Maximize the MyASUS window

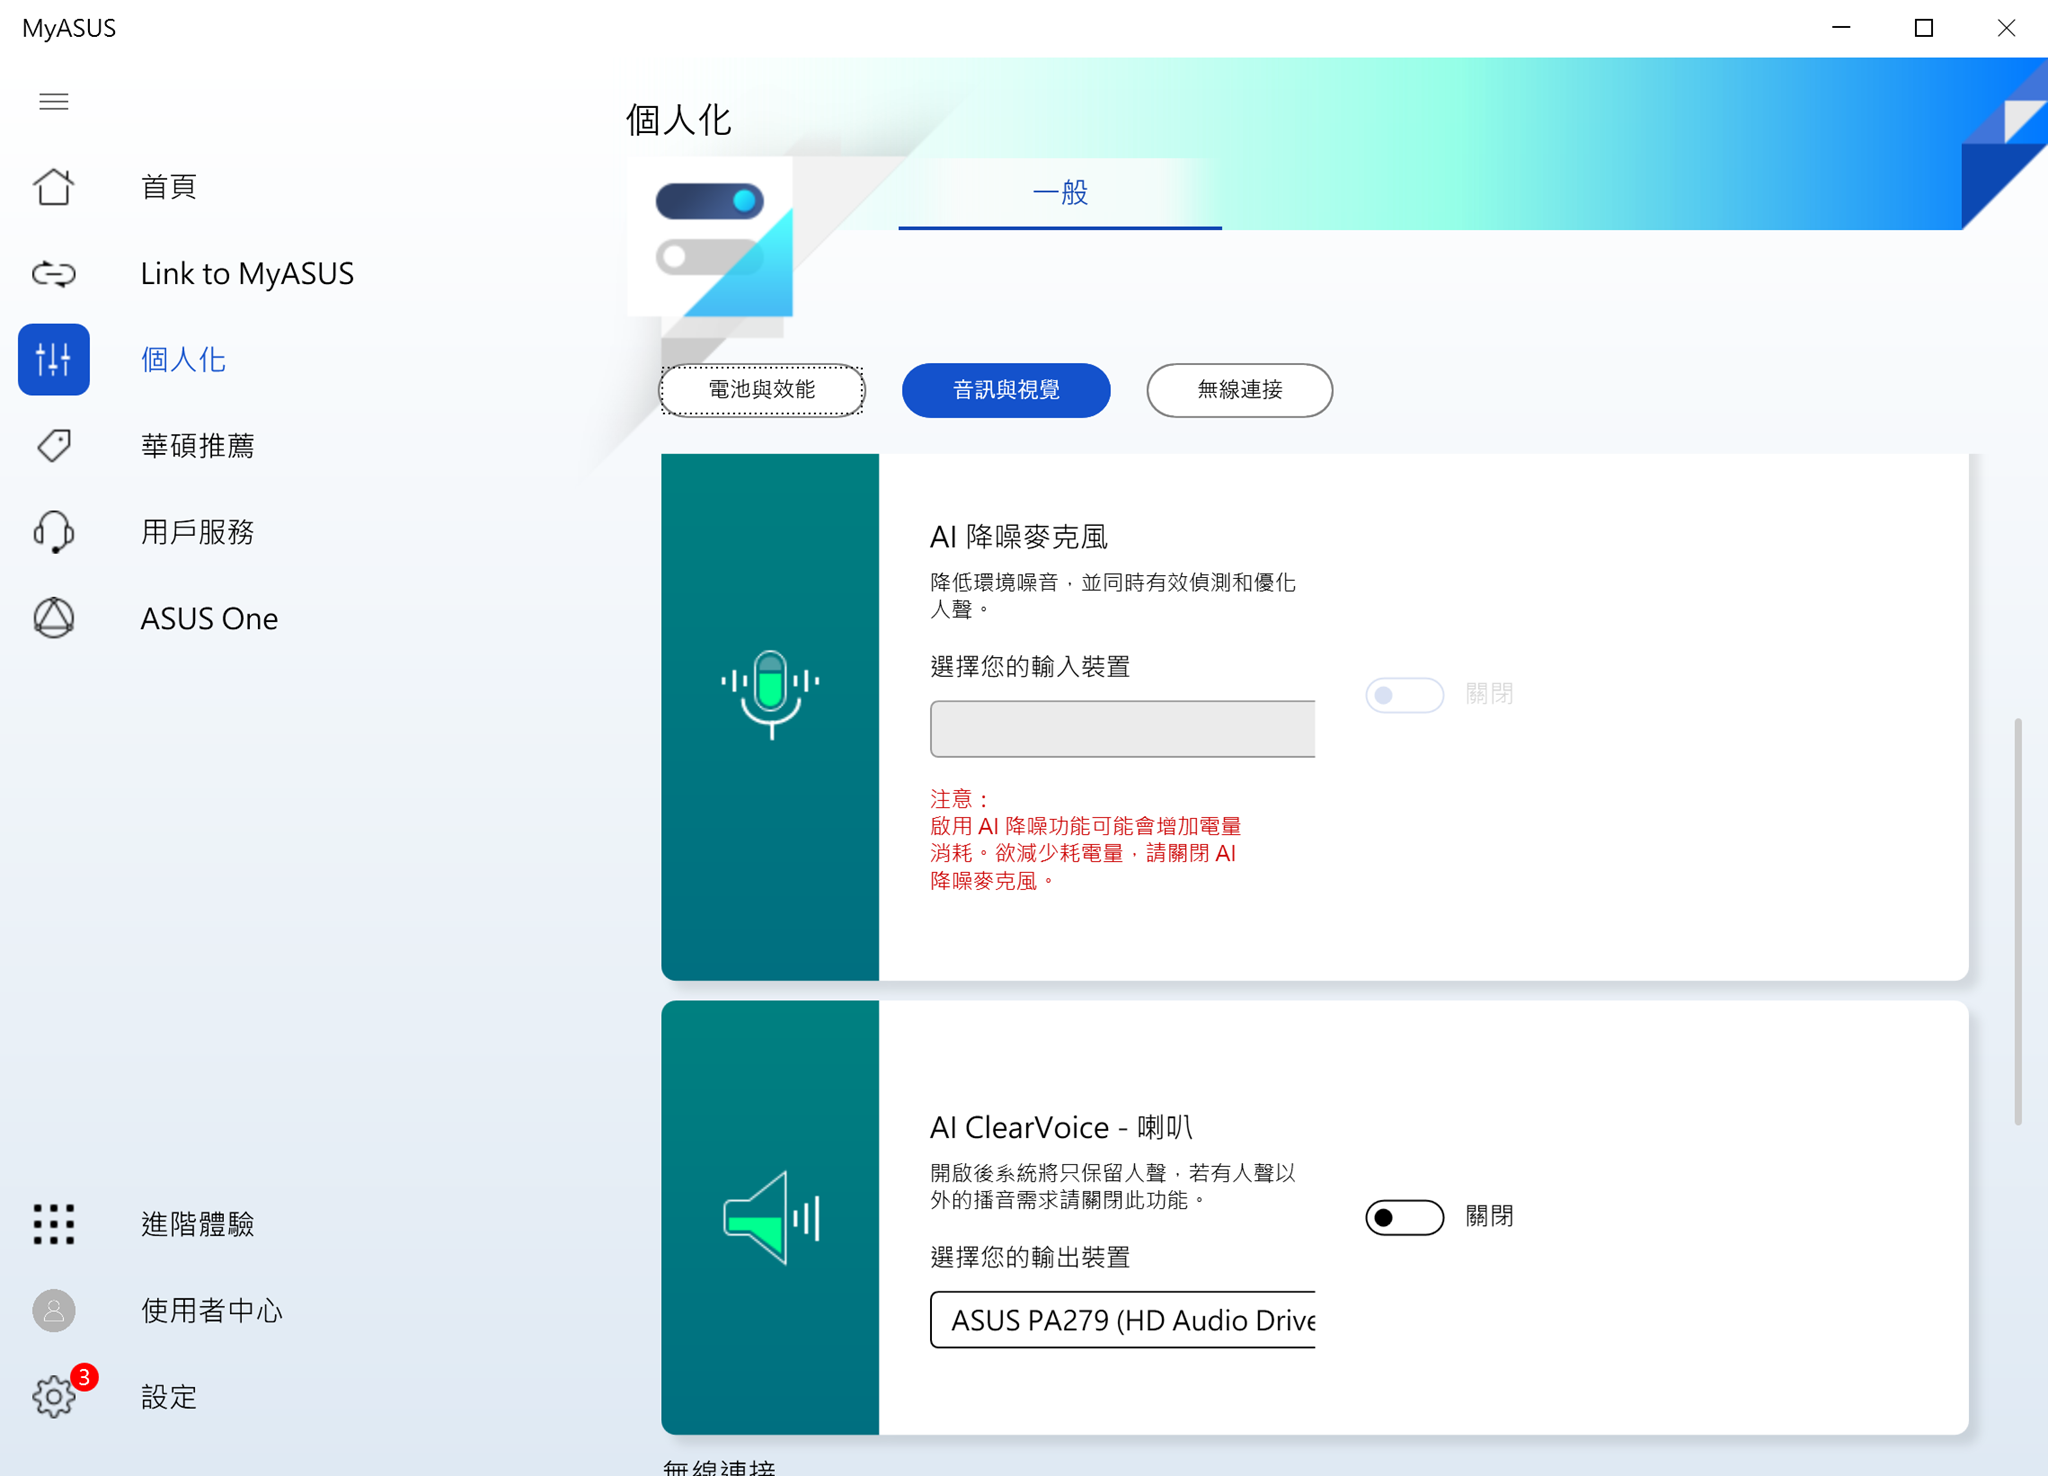click(x=1924, y=28)
